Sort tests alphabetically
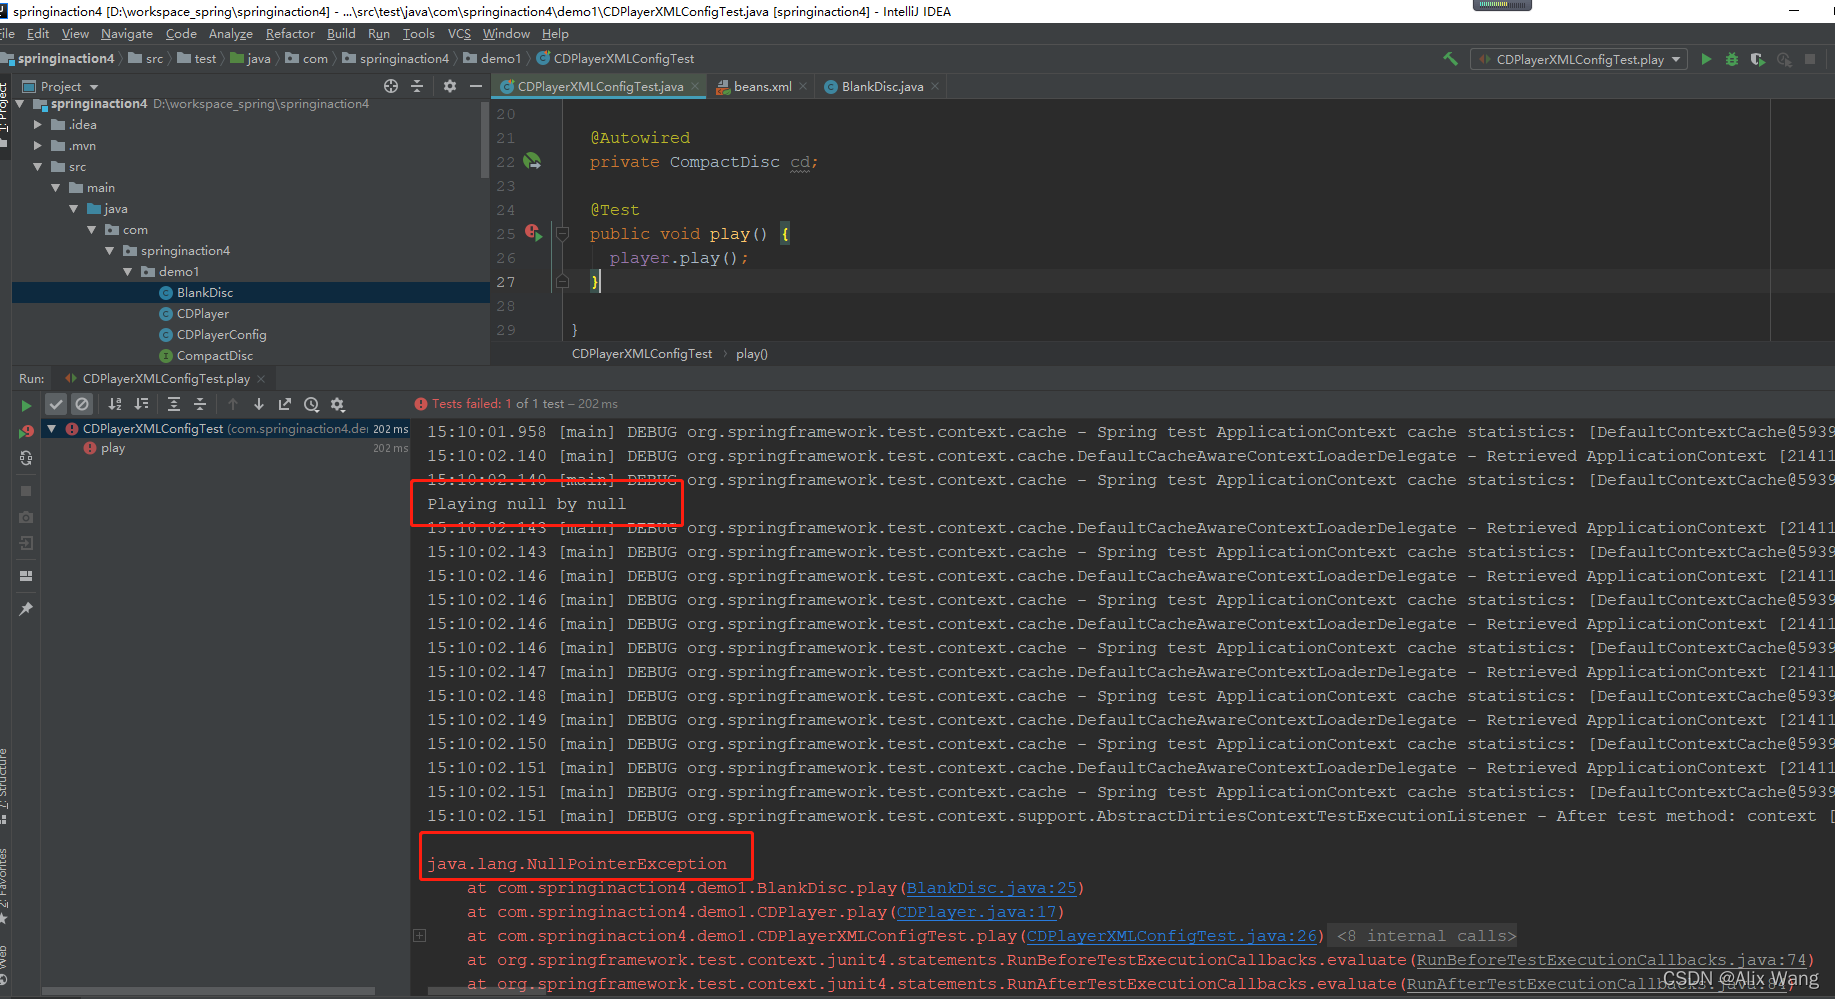1835x999 pixels. (x=115, y=404)
